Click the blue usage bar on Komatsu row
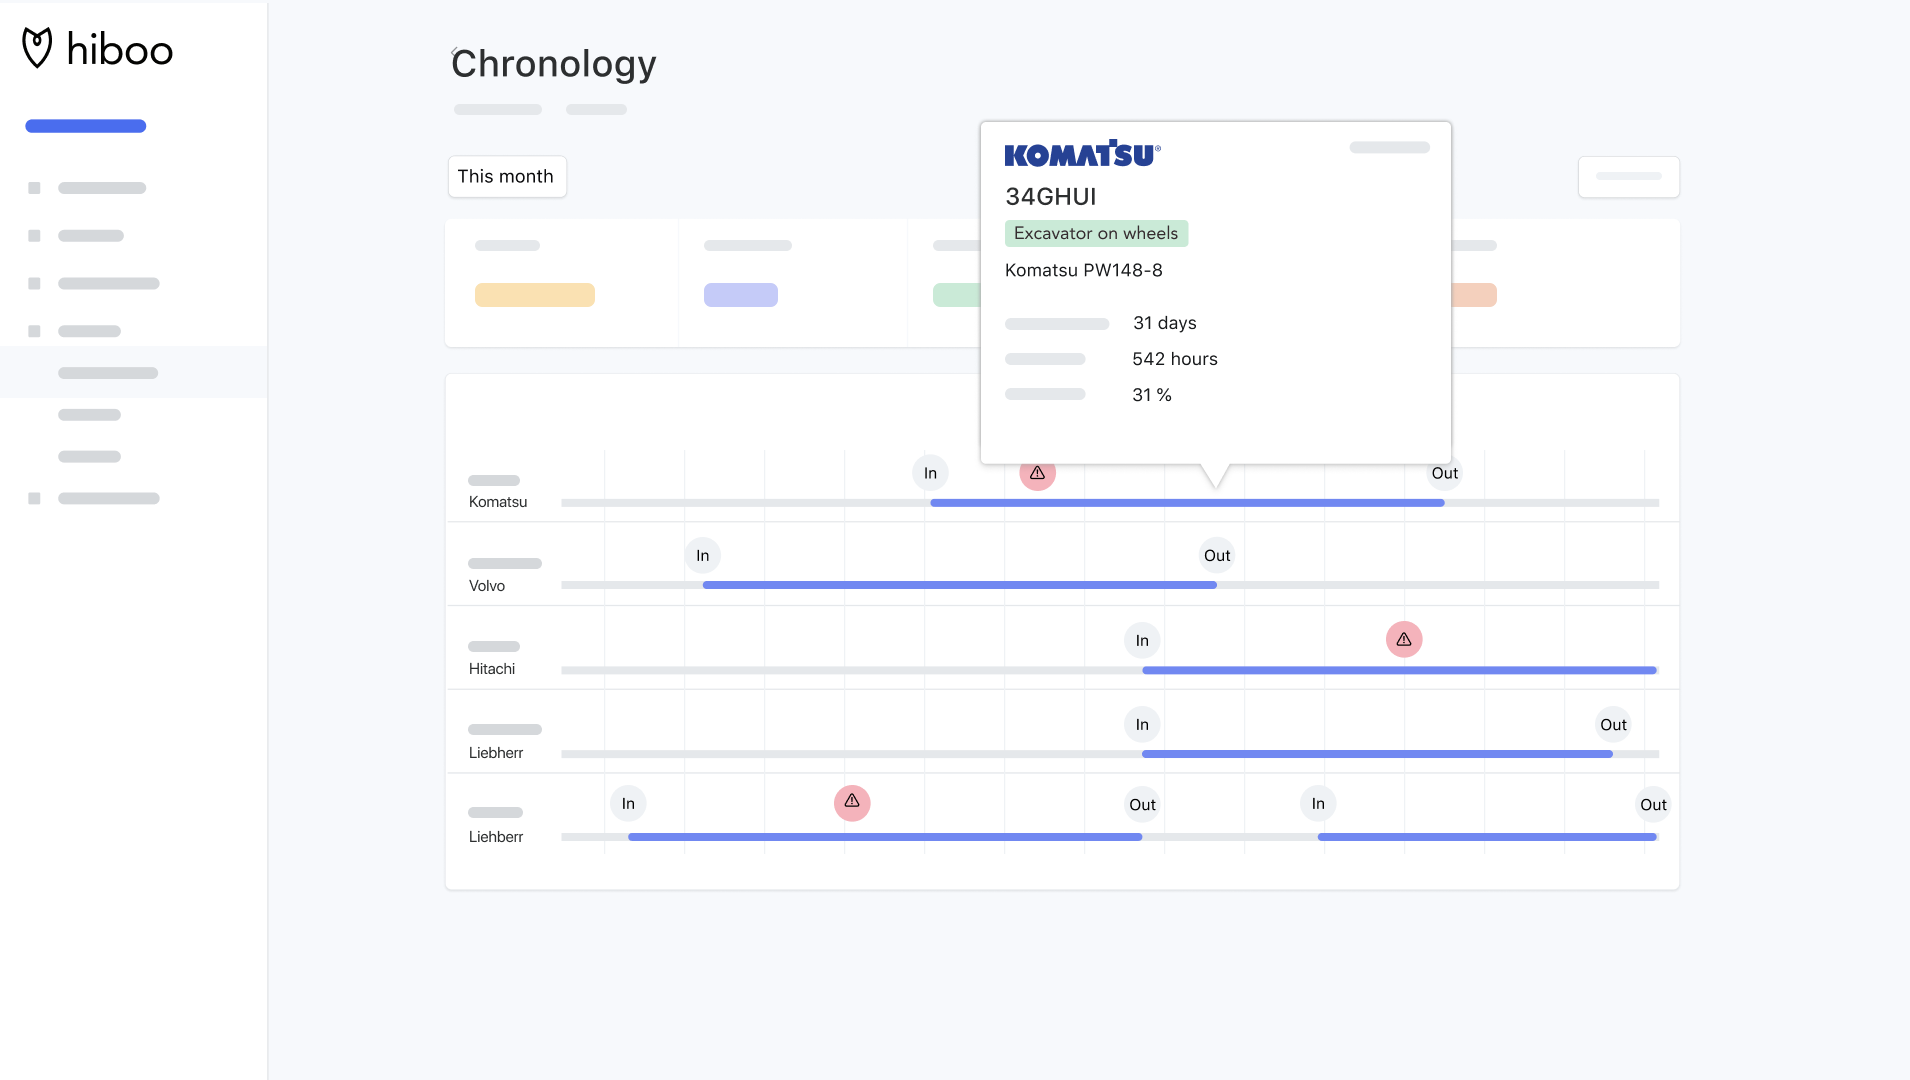This screenshot has width=1910, height=1080. 1187,503
